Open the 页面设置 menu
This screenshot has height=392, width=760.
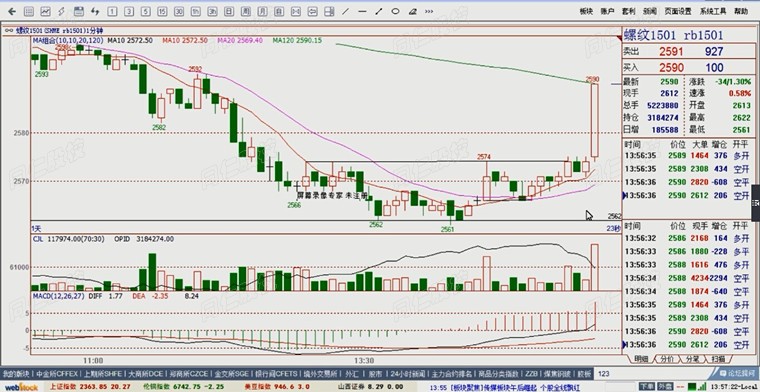coord(678,11)
